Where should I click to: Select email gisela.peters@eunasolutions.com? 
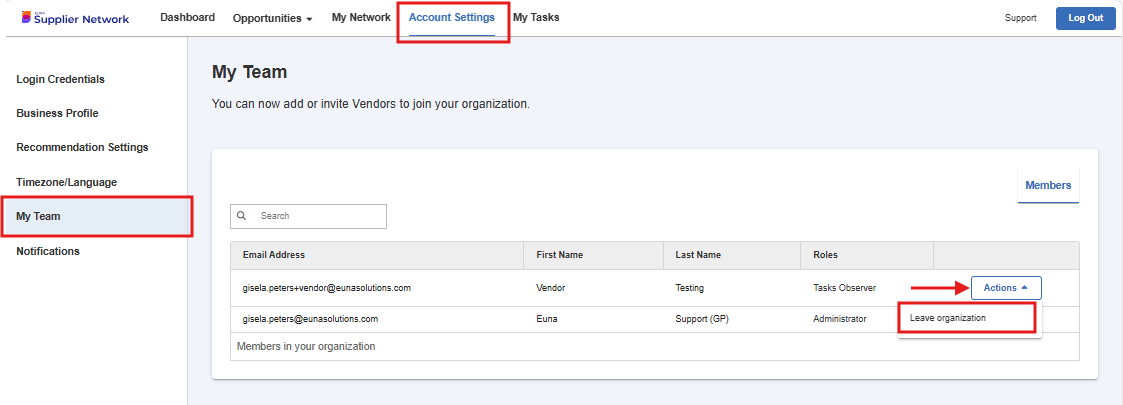point(310,319)
